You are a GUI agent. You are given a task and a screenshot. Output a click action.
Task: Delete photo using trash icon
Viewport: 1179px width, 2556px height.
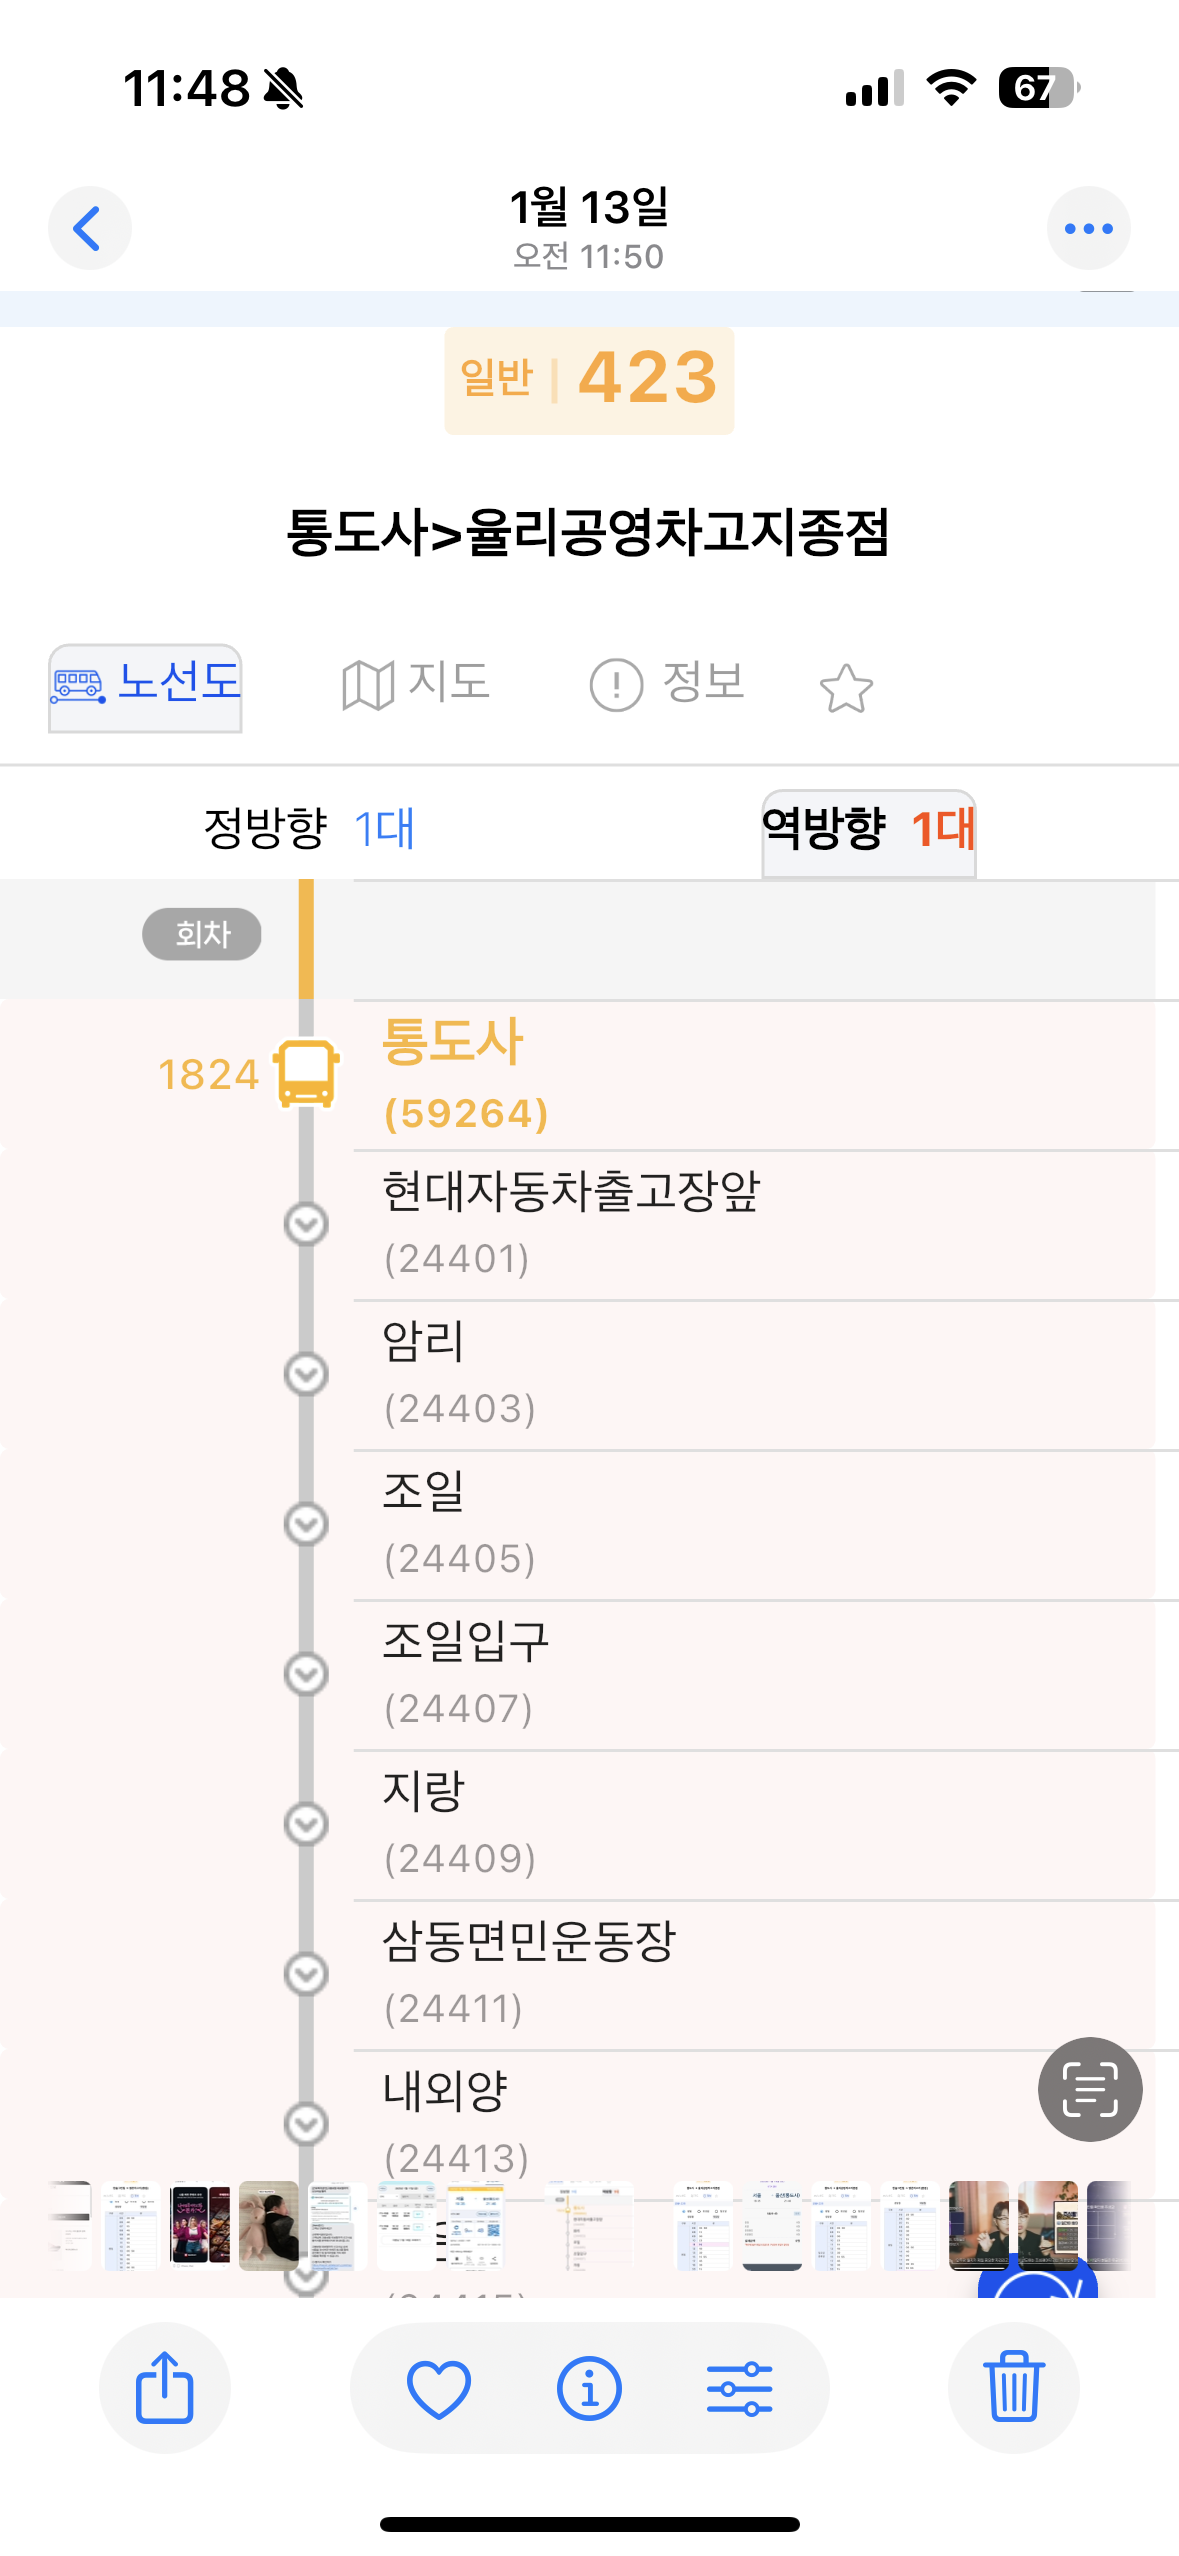click(1013, 2387)
